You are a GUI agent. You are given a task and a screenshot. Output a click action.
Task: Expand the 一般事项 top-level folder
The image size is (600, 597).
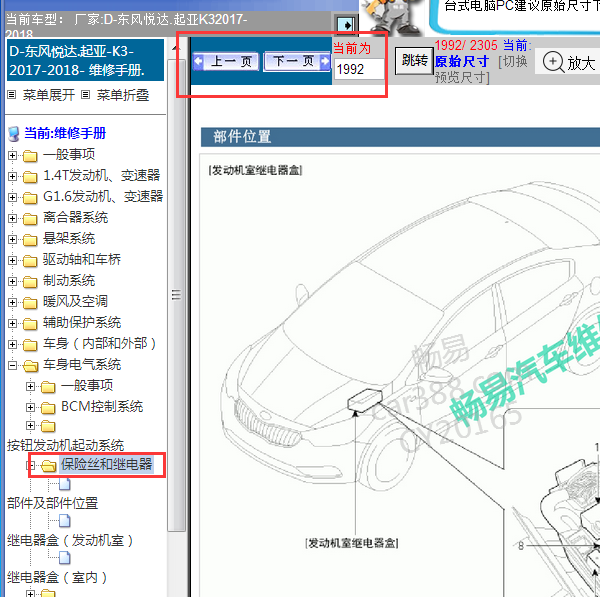pyautogui.click(x=12, y=155)
